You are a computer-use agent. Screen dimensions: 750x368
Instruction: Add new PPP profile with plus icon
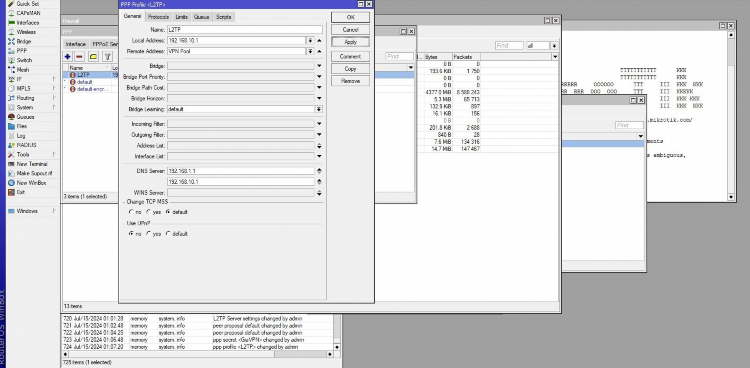(67, 57)
